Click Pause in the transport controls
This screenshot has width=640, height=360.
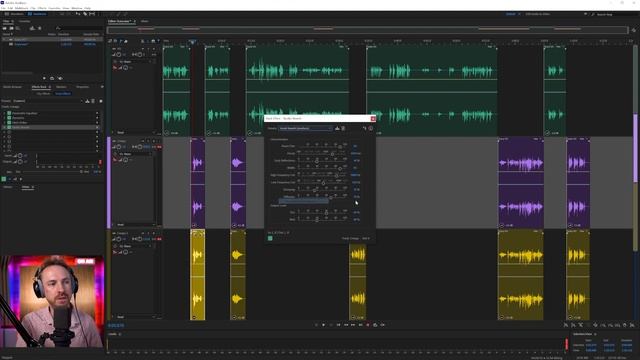coord(331,325)
